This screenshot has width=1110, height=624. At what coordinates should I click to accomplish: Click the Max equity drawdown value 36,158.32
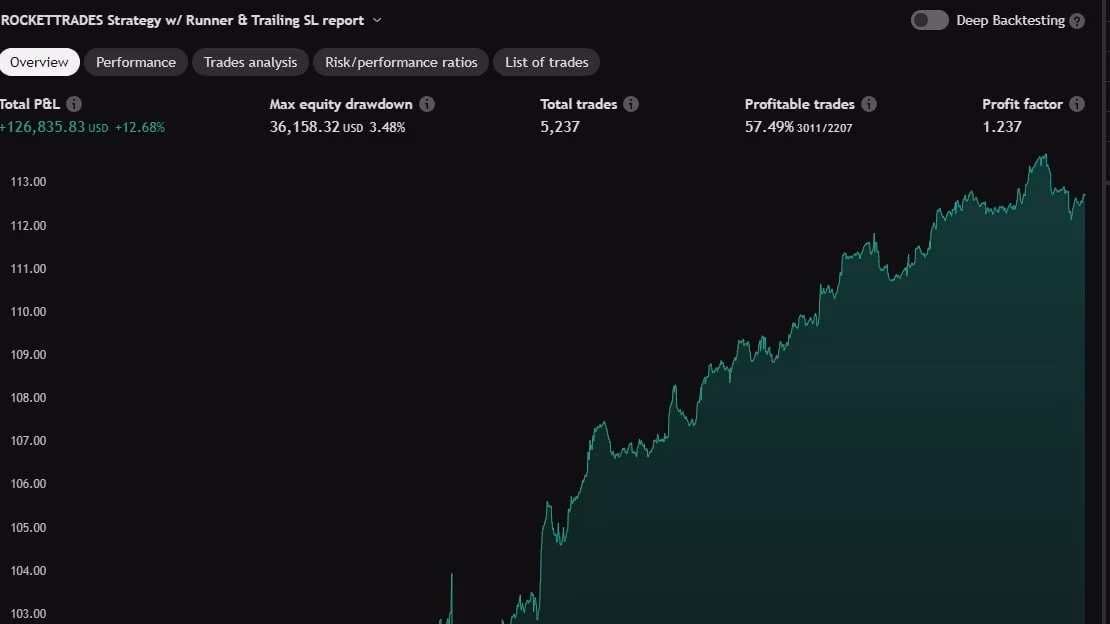(305, 127)
